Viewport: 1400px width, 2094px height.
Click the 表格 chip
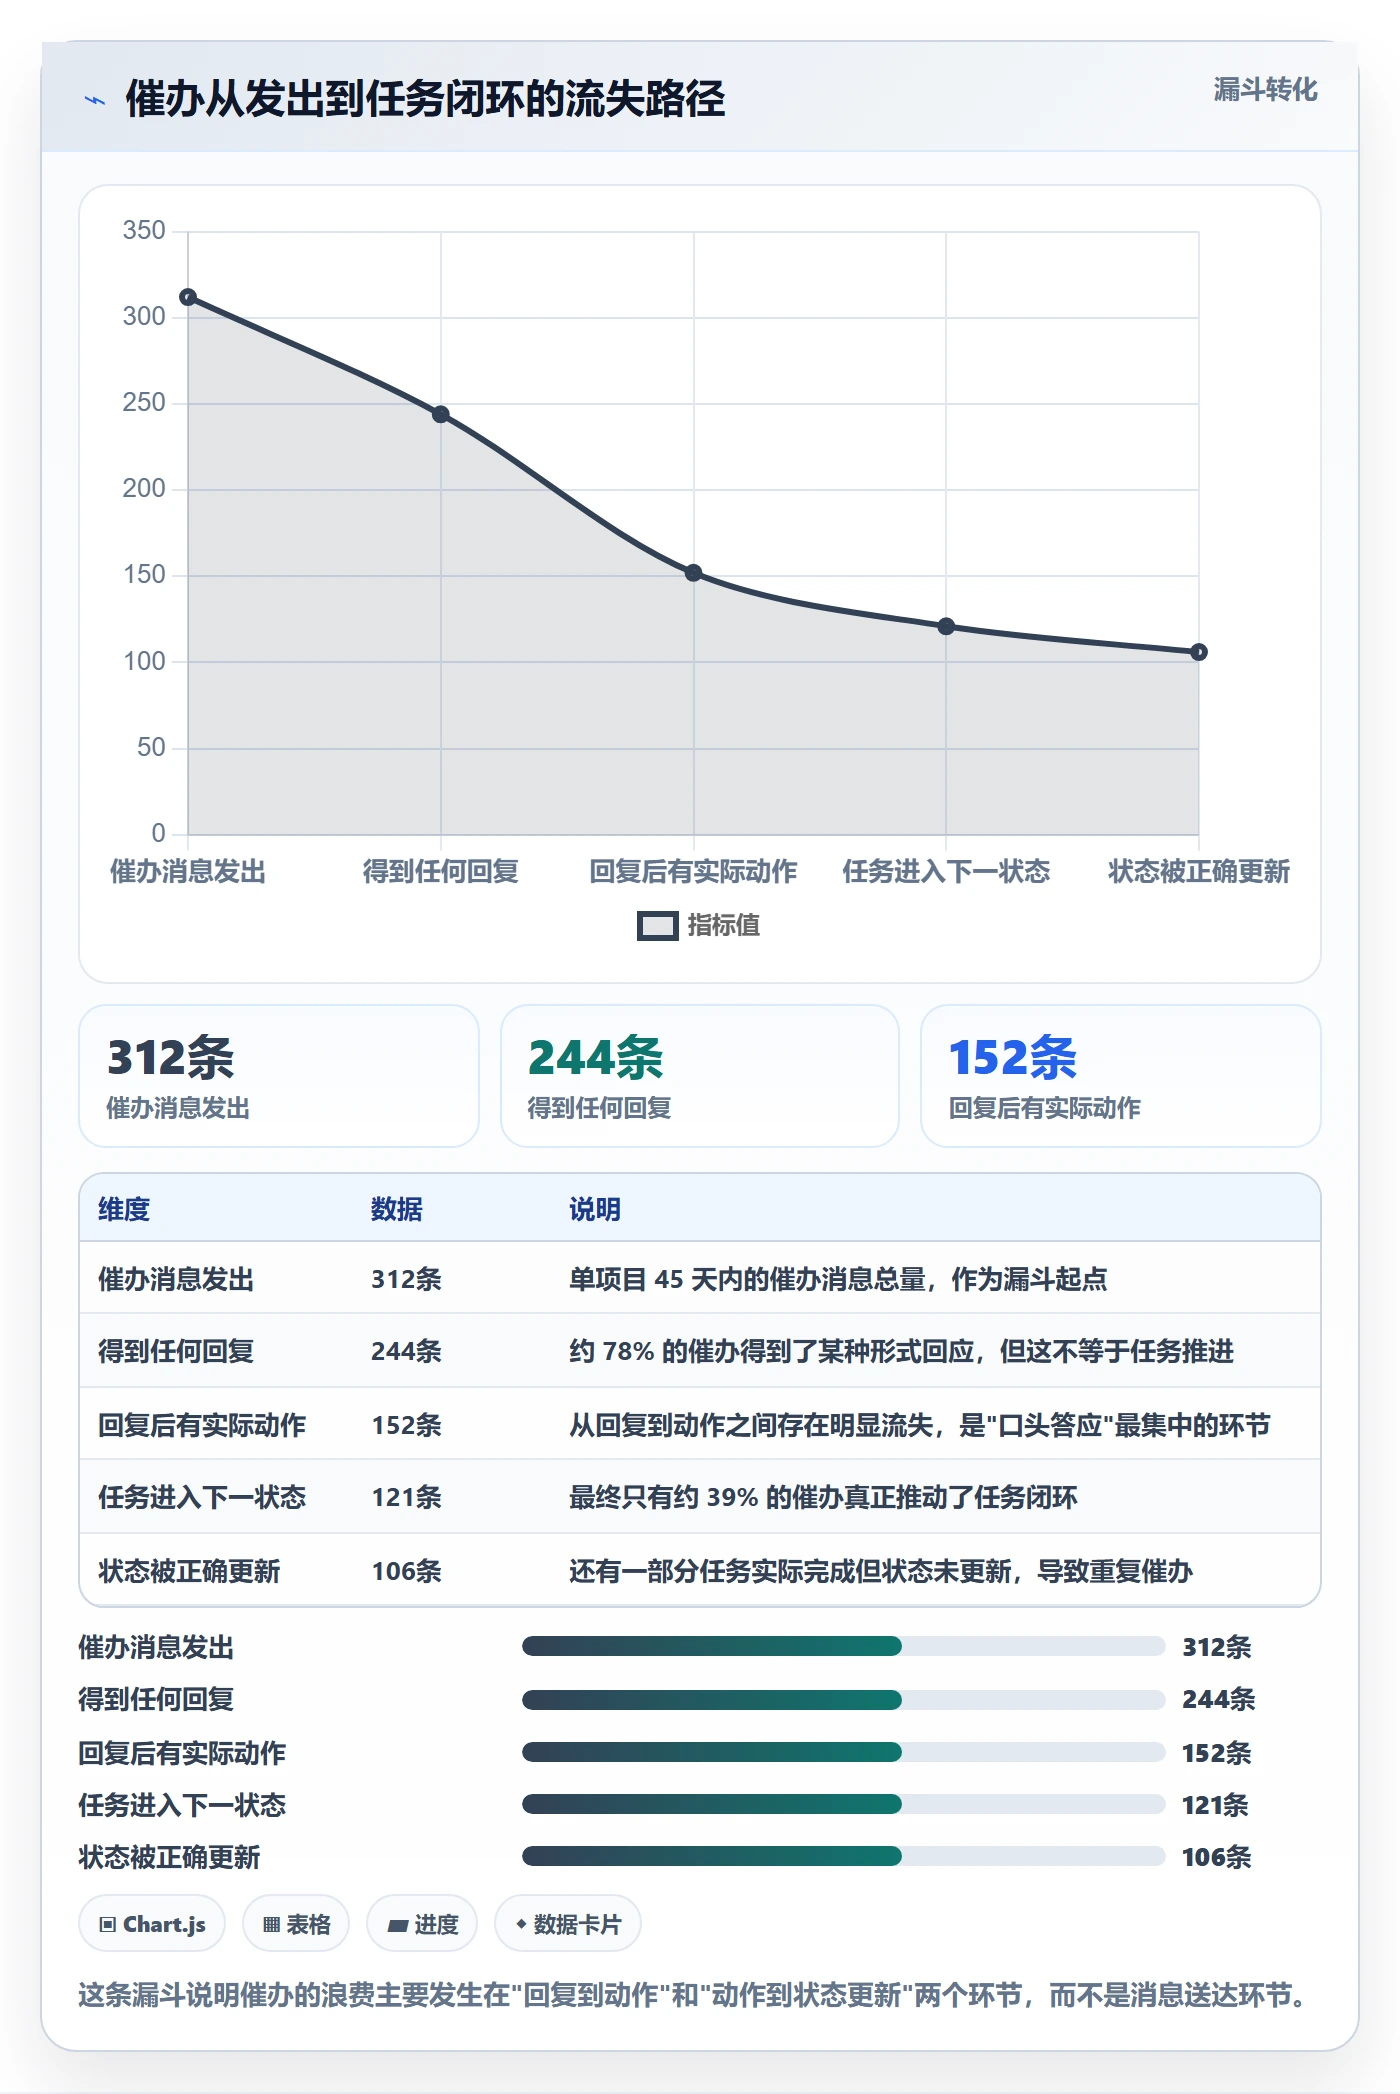point(296,1924)
